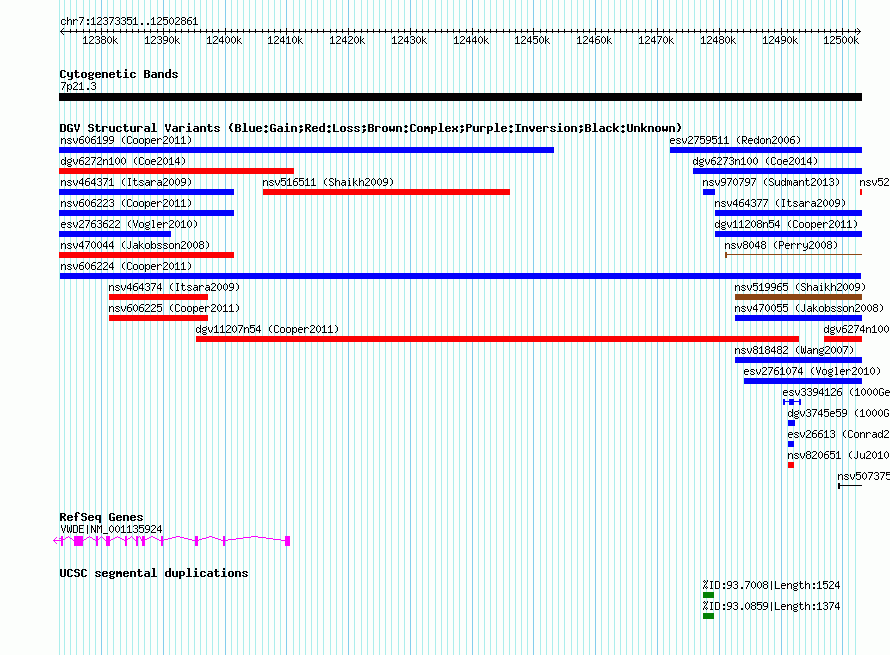Select the nsv464377 (Itsara2009) label
This screenshot has width=890, height=655.
tap(780, 203)
